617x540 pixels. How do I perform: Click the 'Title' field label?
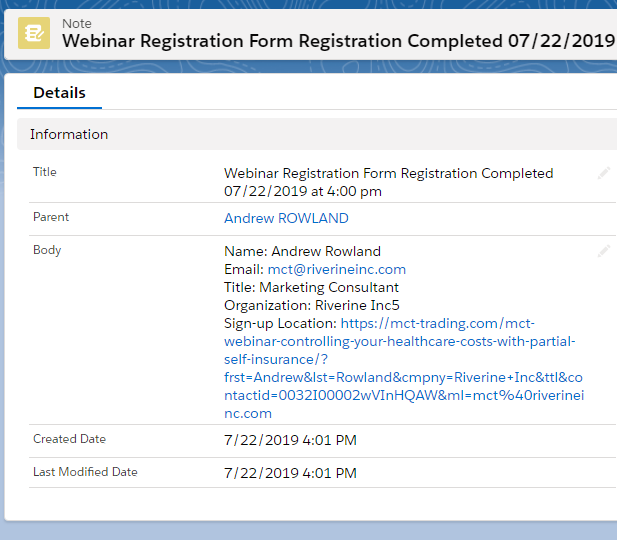(44, 172)
